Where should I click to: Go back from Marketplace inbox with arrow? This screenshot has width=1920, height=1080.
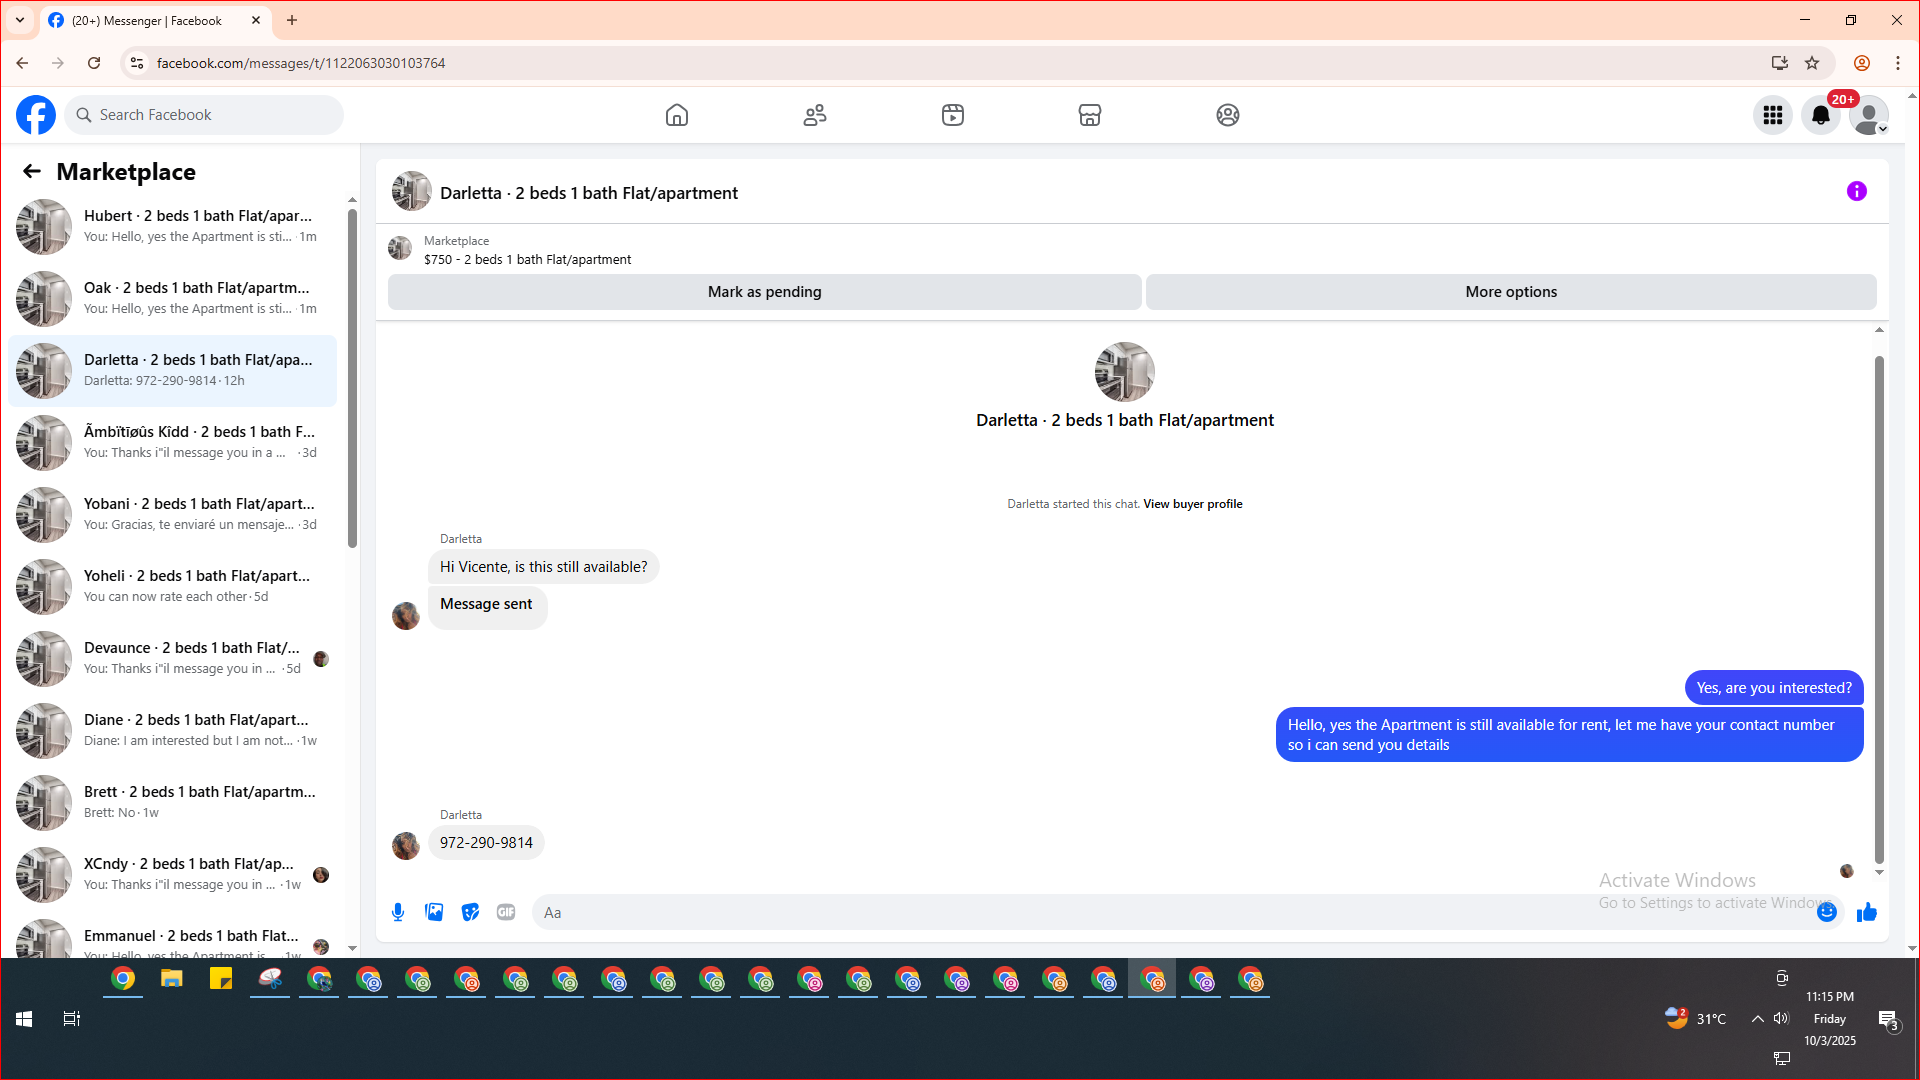click(32, 172)
